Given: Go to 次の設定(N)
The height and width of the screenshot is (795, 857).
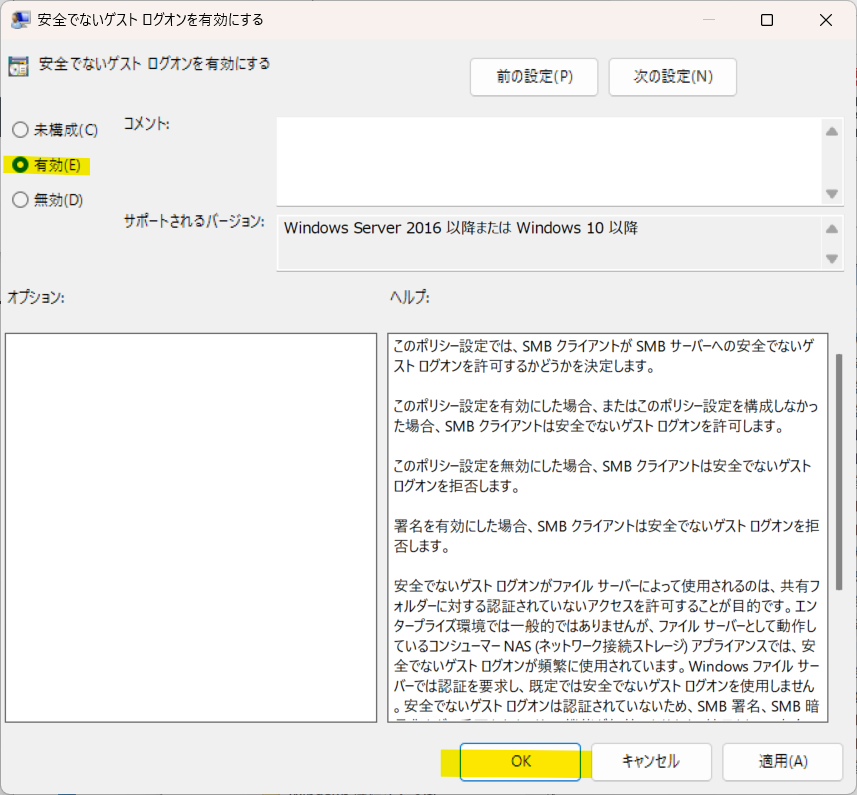Looking at the screenshot, I should point(672,77).
